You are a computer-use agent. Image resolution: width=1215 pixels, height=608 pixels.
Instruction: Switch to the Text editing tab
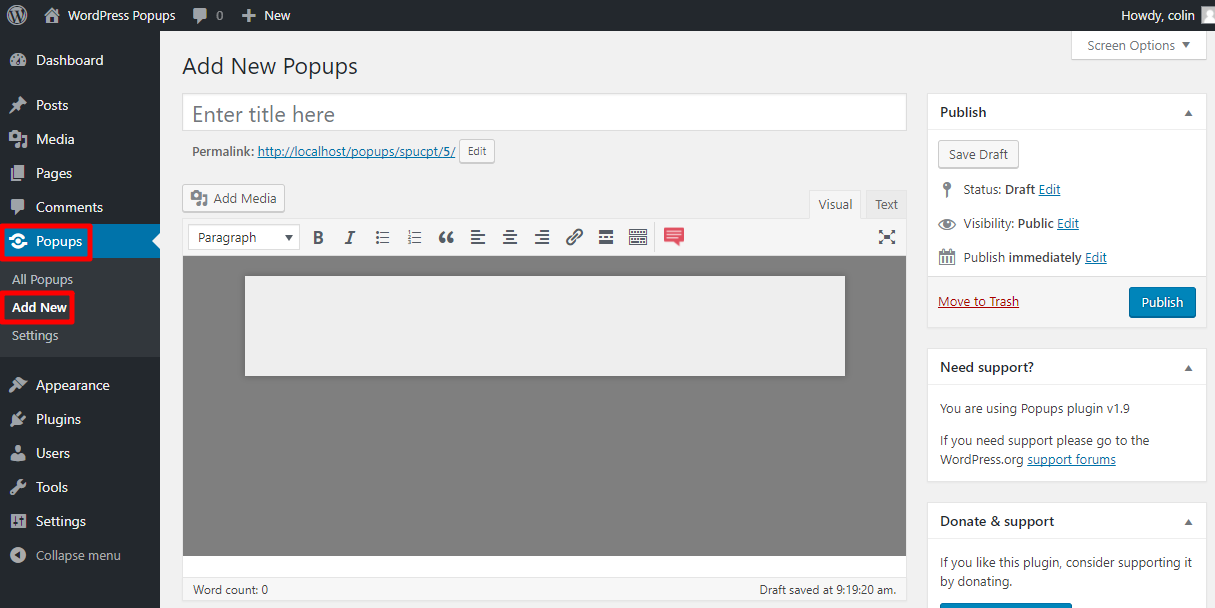(x=885, y=204)
